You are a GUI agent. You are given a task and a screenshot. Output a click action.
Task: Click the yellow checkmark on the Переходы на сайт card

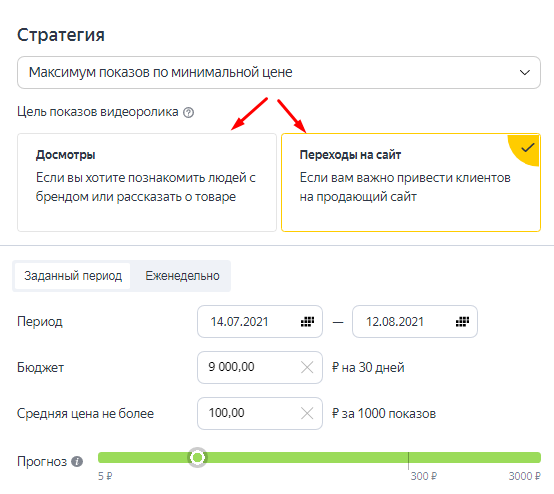(527, 147)
